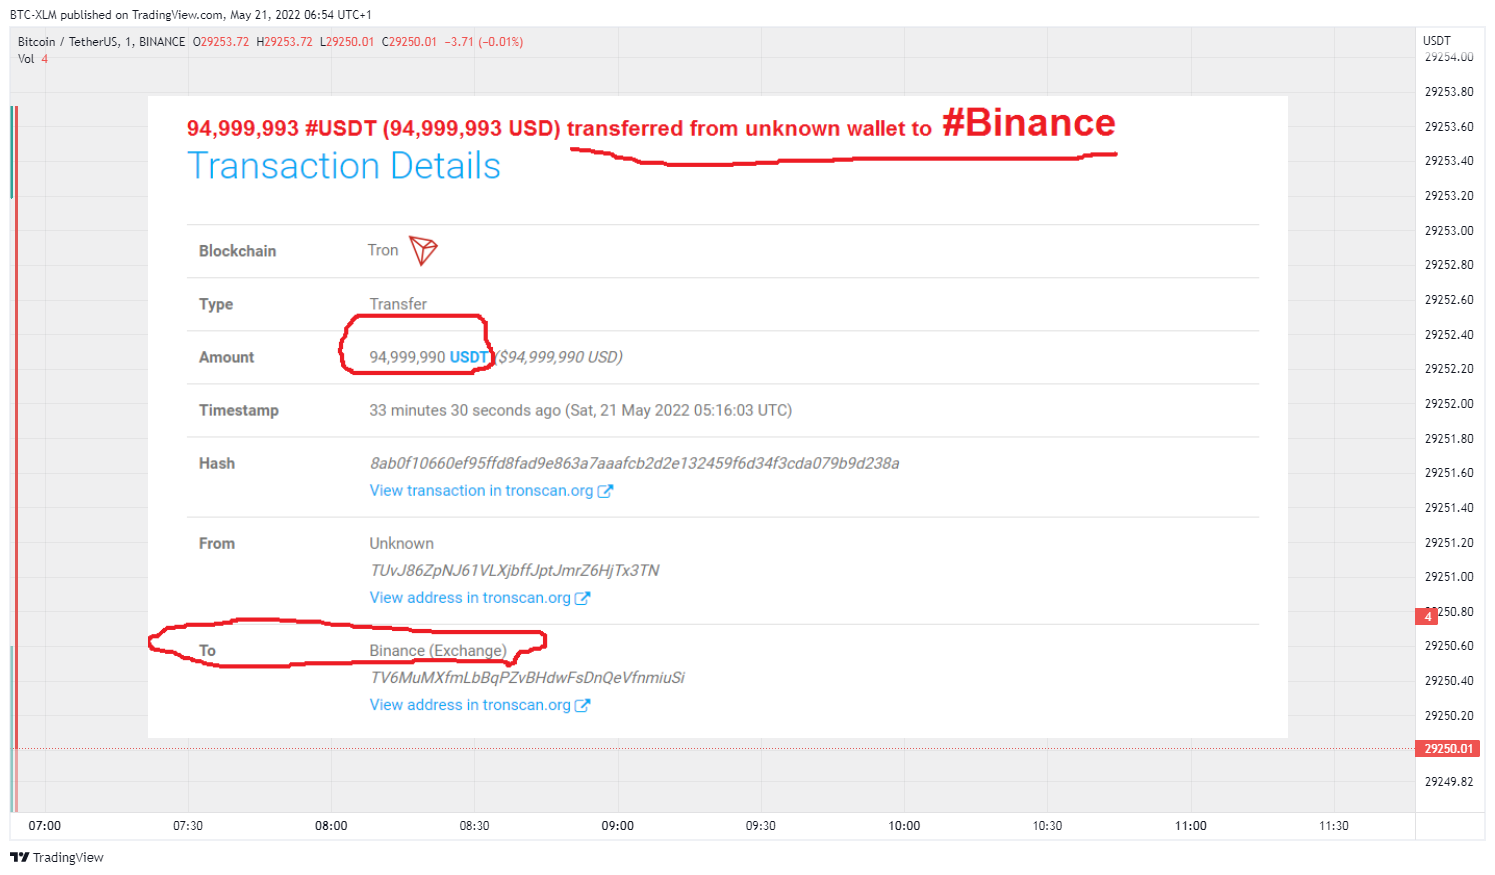
Task: Click the Transfer type value
Action: pyautogui.click(x=398, y=304)
